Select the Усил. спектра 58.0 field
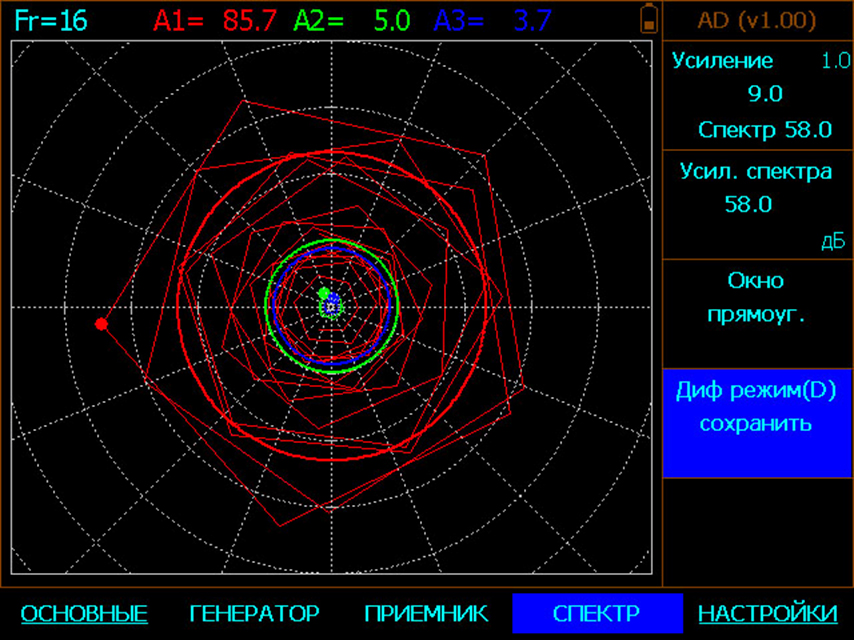The height and width of the screenshot is (640, 854). tap(757, 188)
